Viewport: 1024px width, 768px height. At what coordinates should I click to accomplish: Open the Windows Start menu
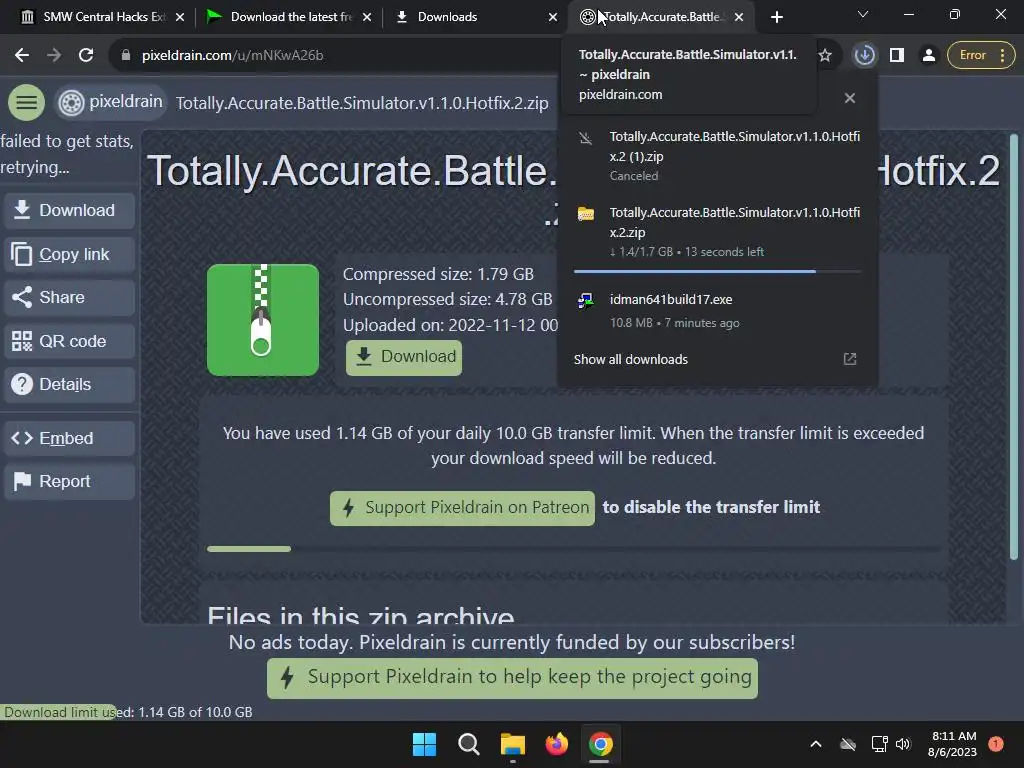click(x=424, y=744)
